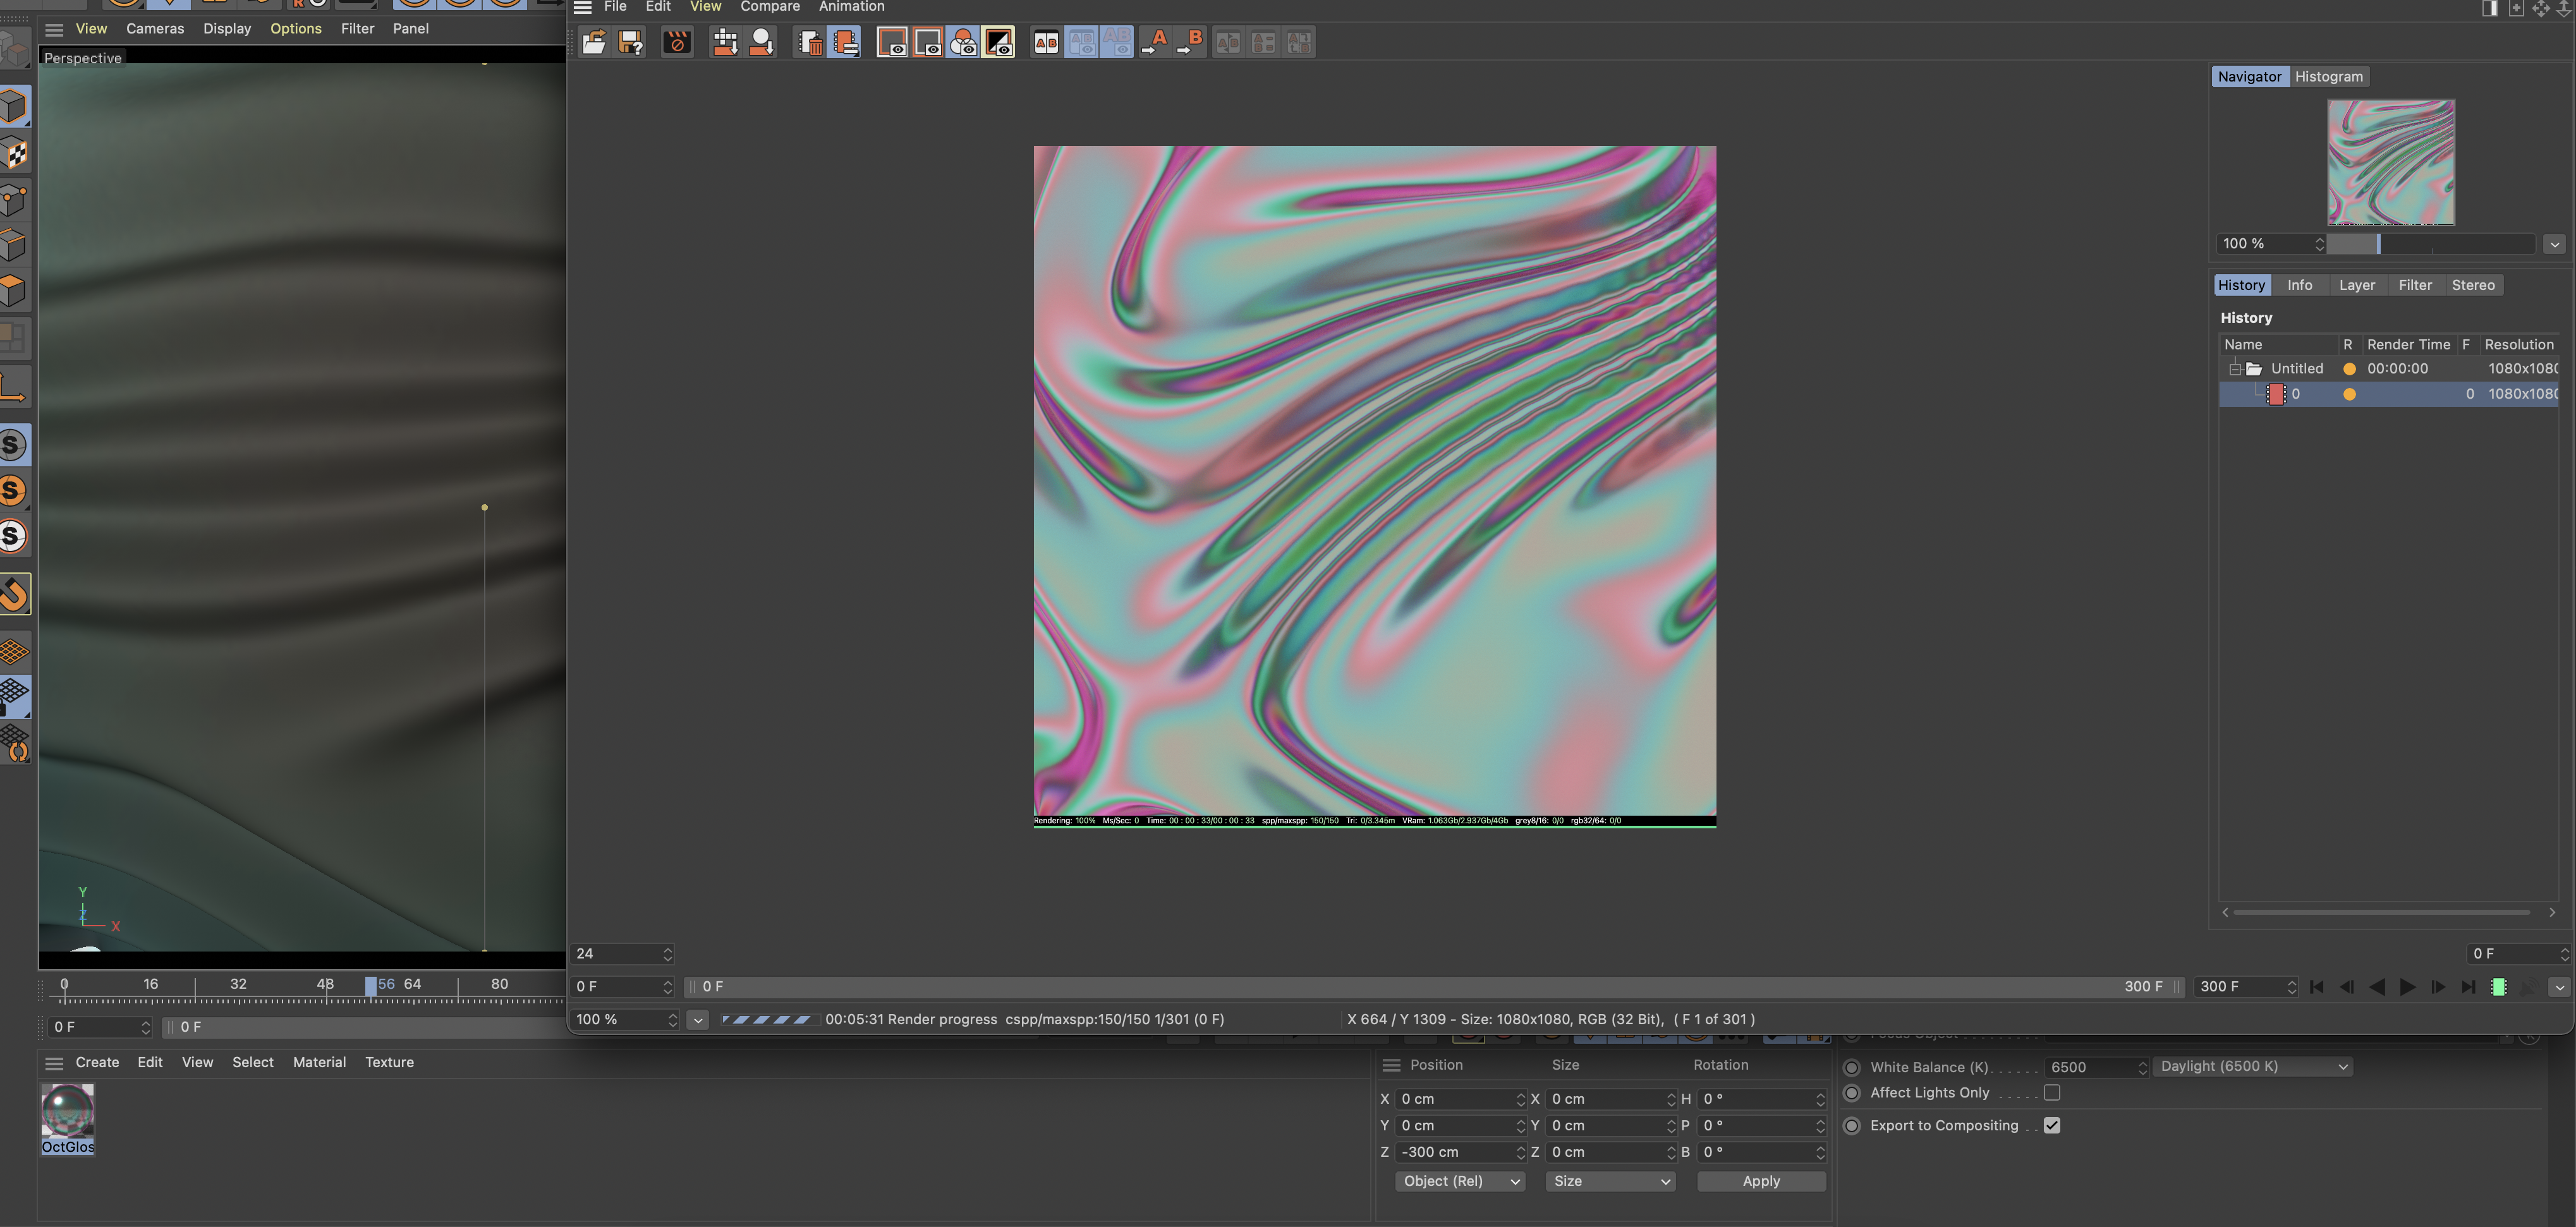Image resolution: width=2576 pixels, height=1227 pixels.
Task: Click the Clear Picture Viewer trash icon
Action: 809,42
